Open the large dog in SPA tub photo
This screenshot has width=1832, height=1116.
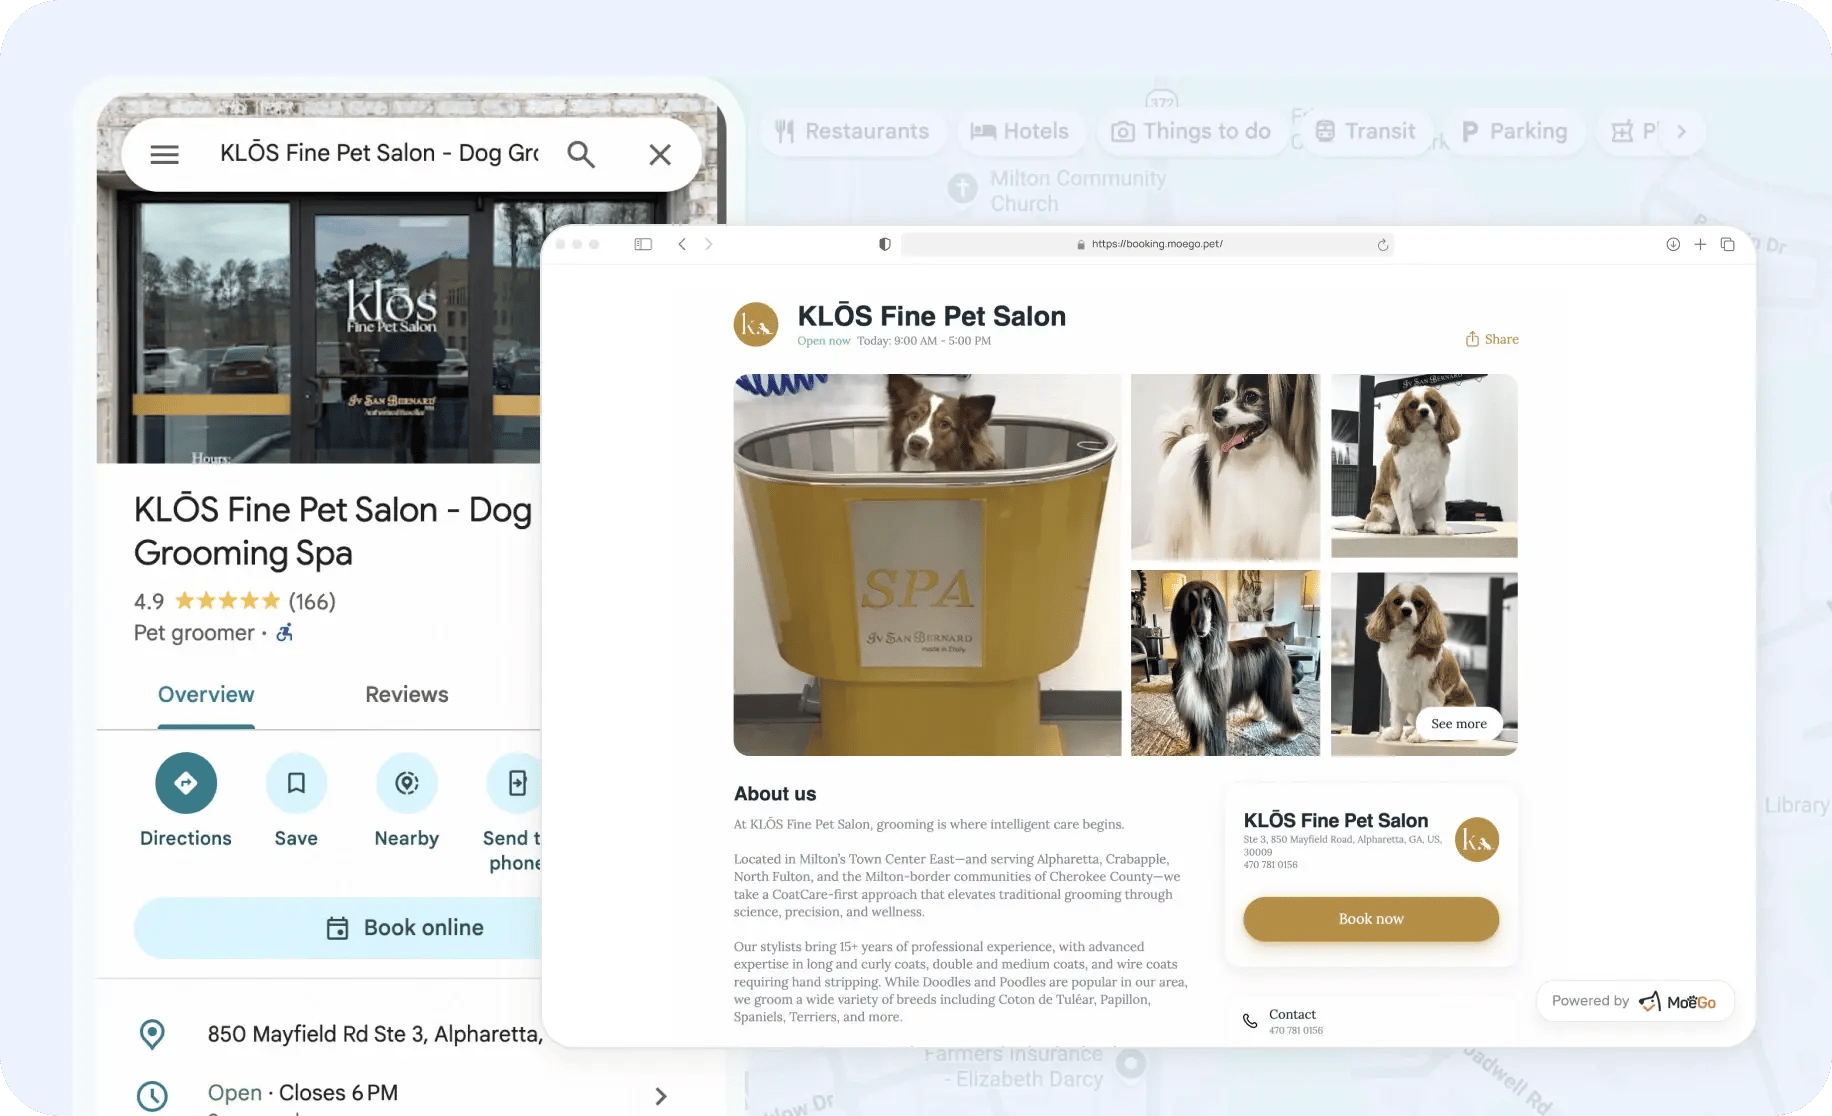928,565
